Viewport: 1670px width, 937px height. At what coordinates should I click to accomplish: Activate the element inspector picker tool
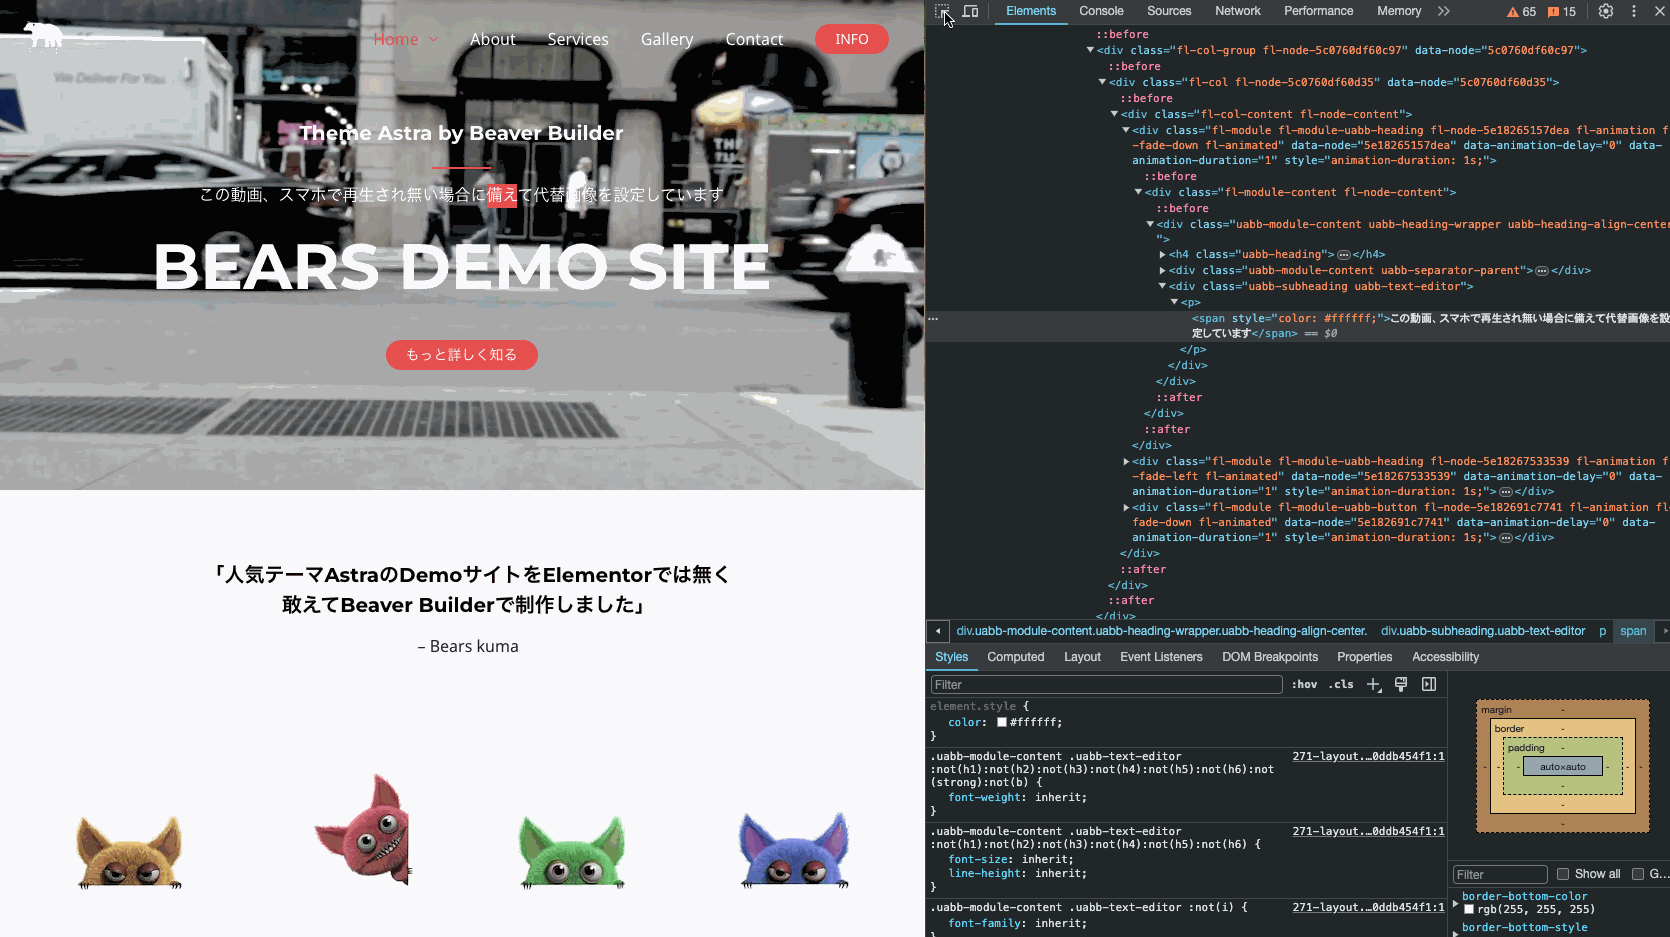point(942,11)
